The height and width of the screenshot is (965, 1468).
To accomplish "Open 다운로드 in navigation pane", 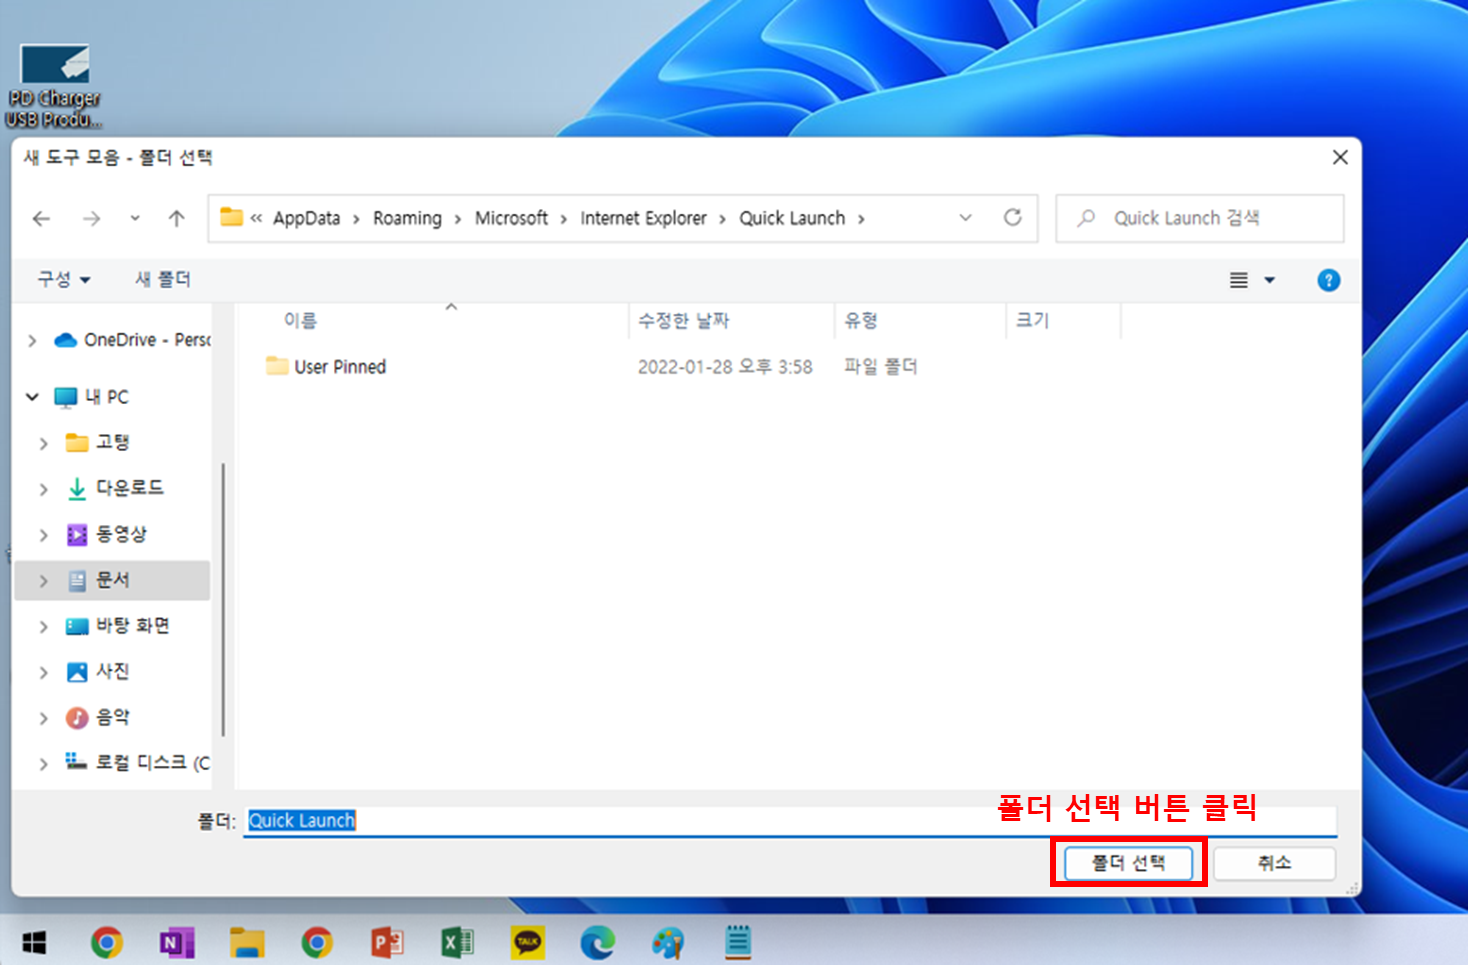I will pyautogui.click(x=129, y=488).
